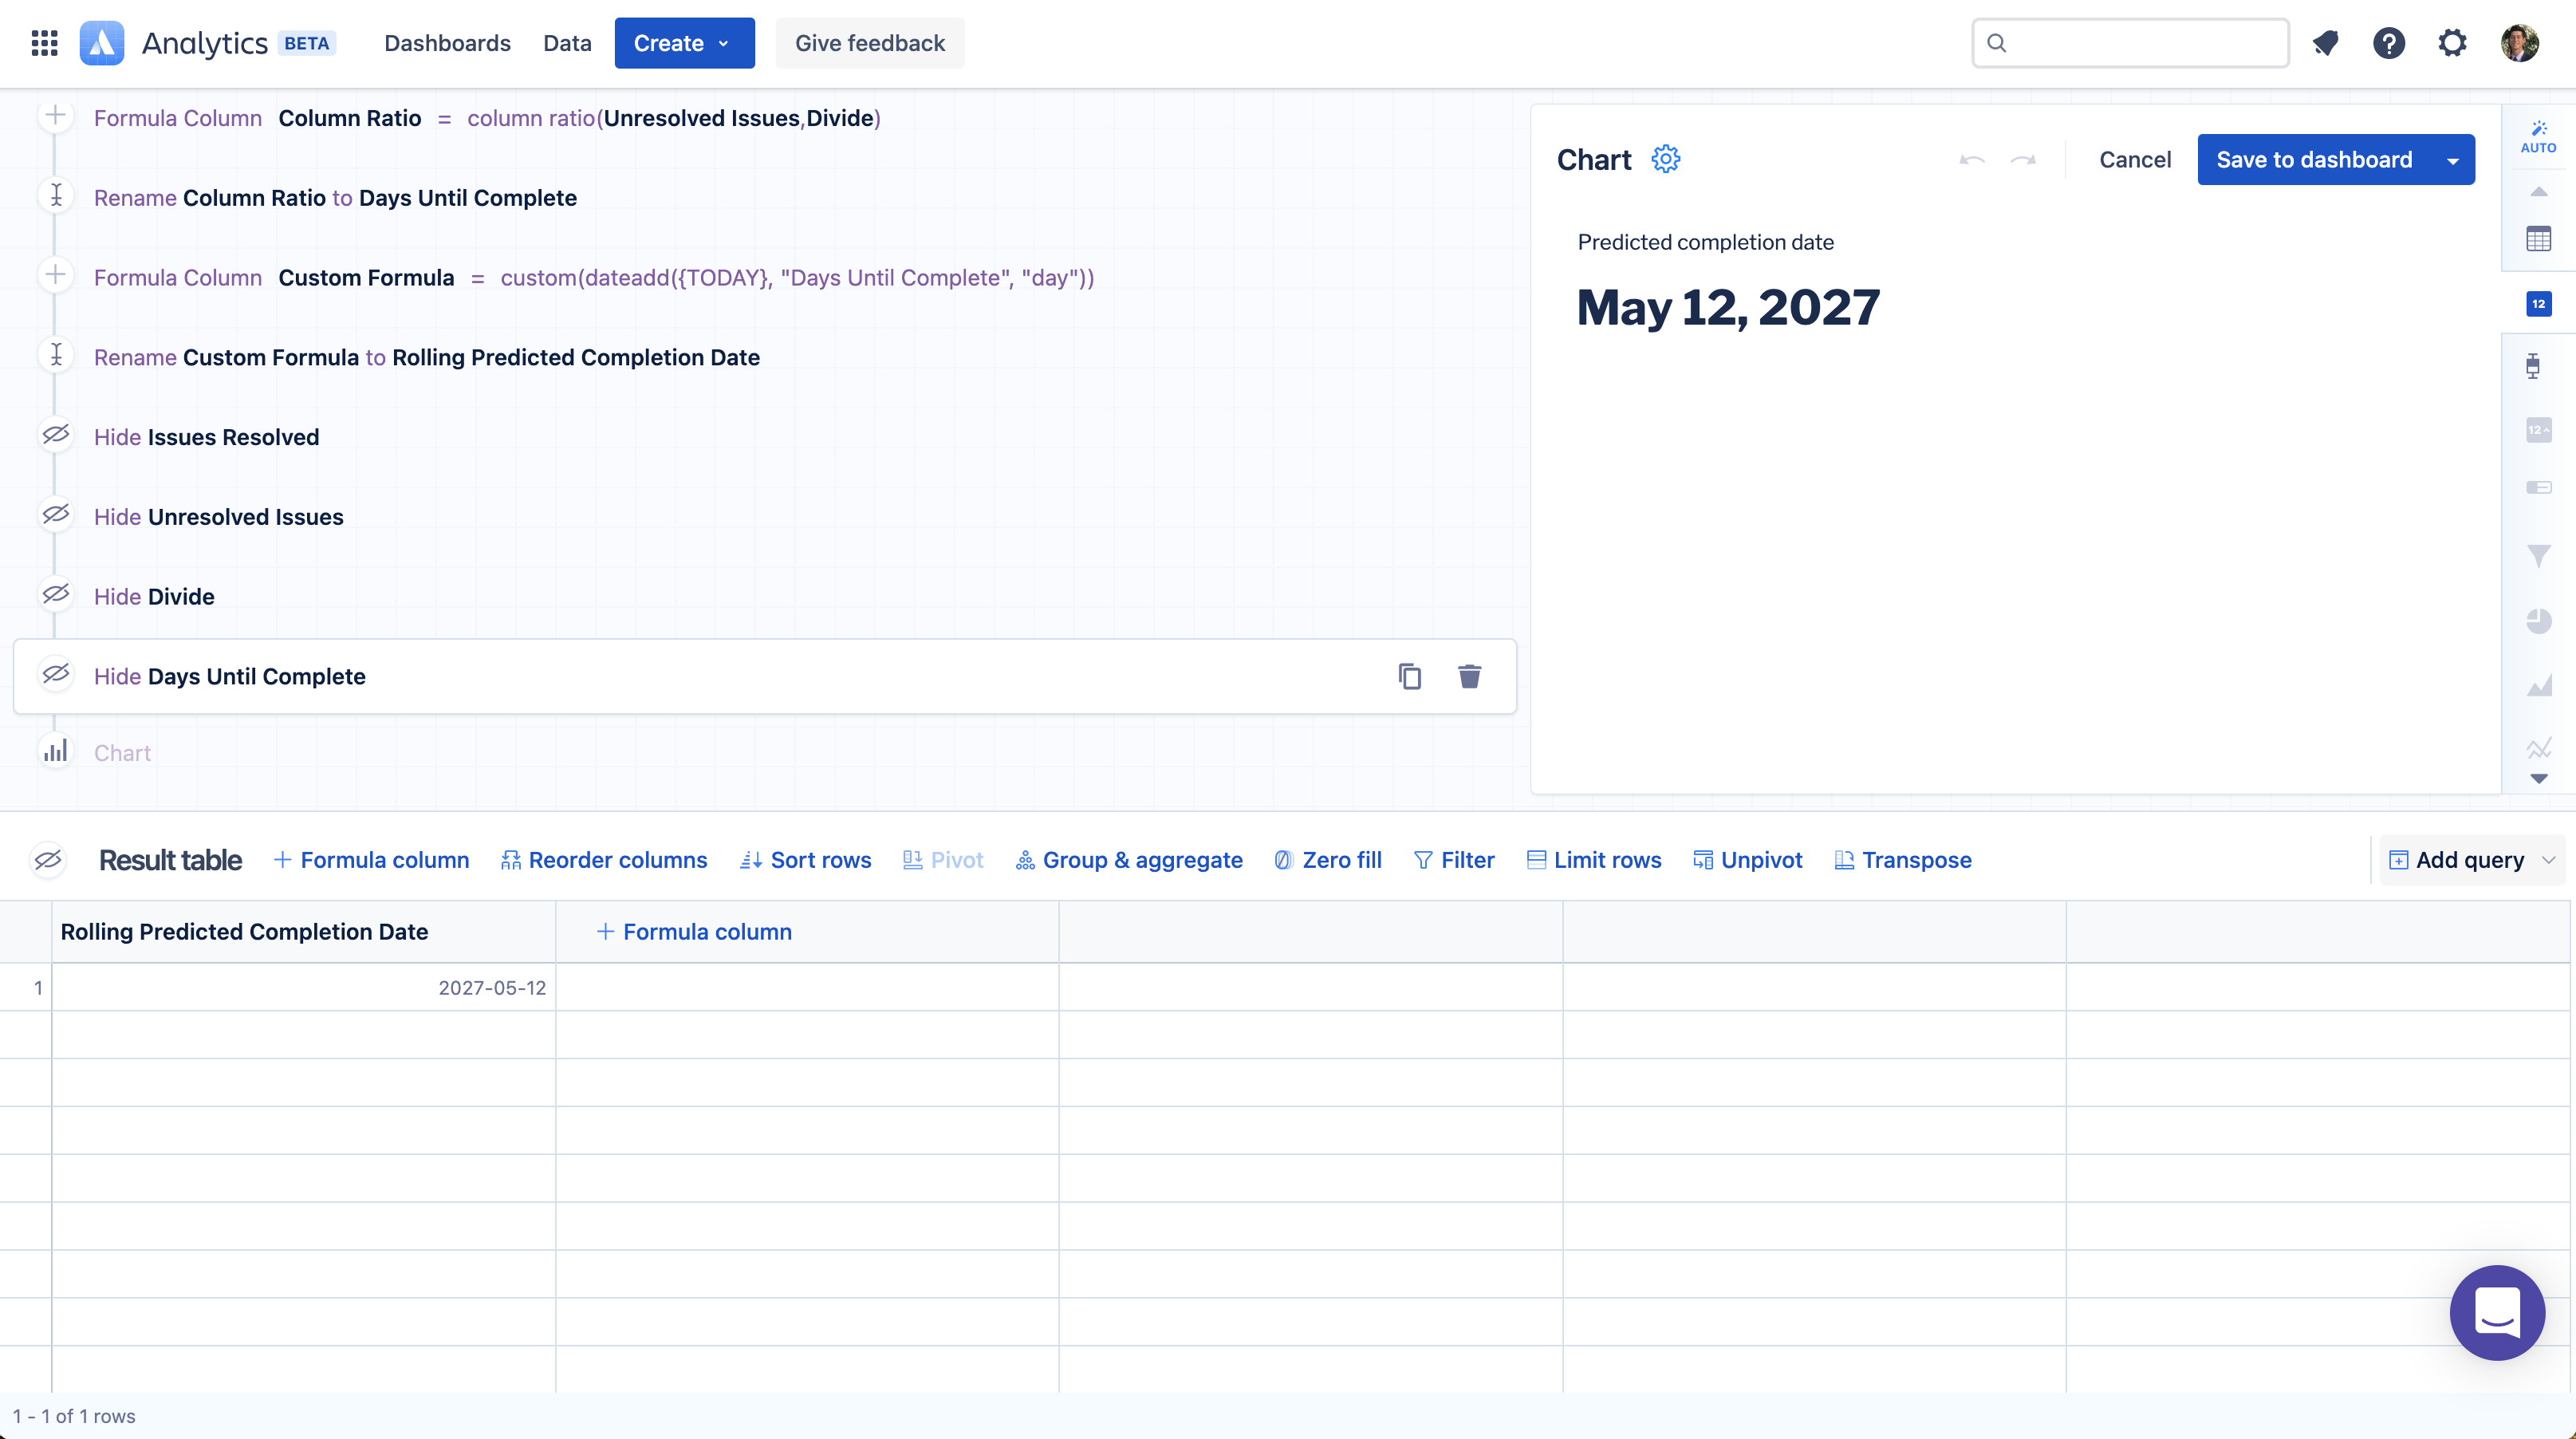Select the pie chart type icon

coord(2538,621)
